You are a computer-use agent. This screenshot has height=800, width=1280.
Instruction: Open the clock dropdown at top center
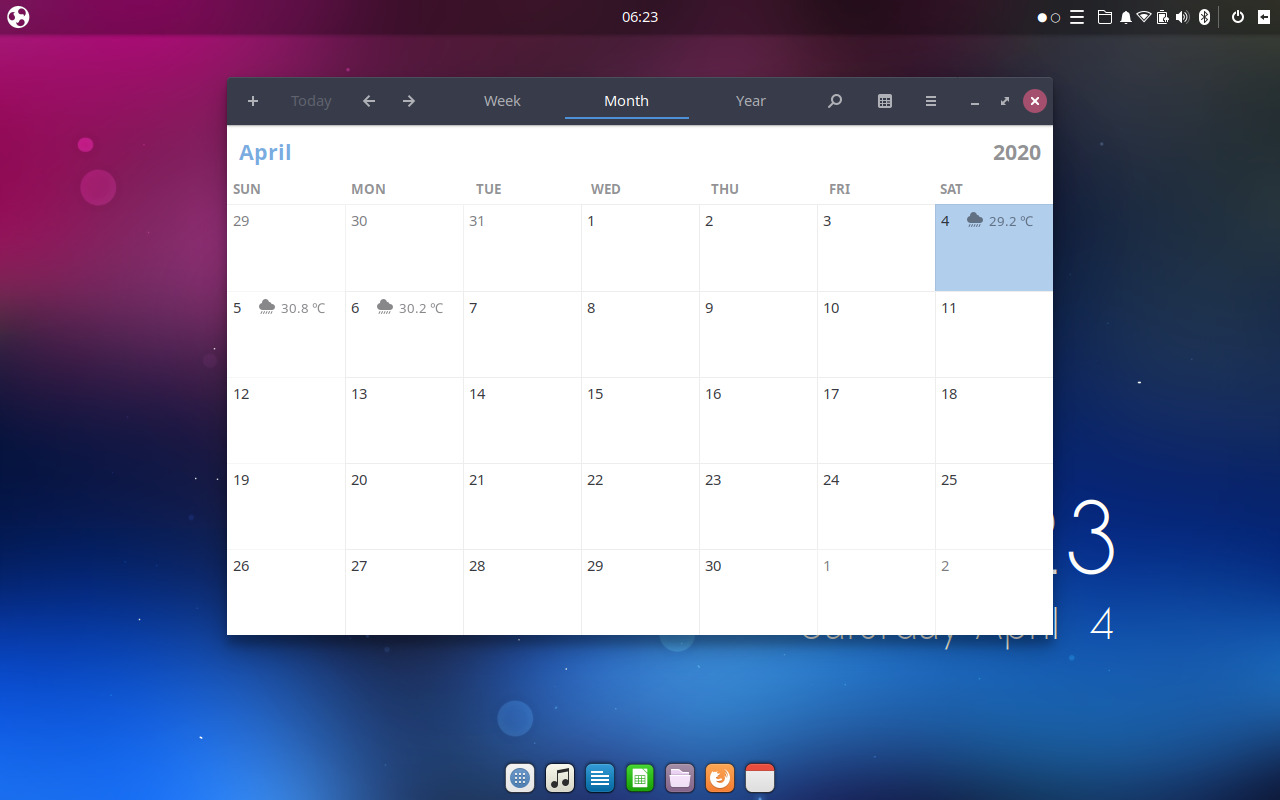(x=639, y=16)
